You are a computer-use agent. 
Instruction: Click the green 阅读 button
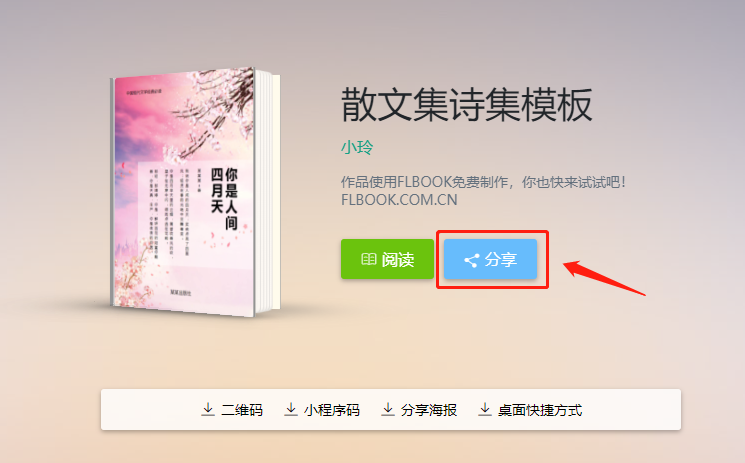387,259
